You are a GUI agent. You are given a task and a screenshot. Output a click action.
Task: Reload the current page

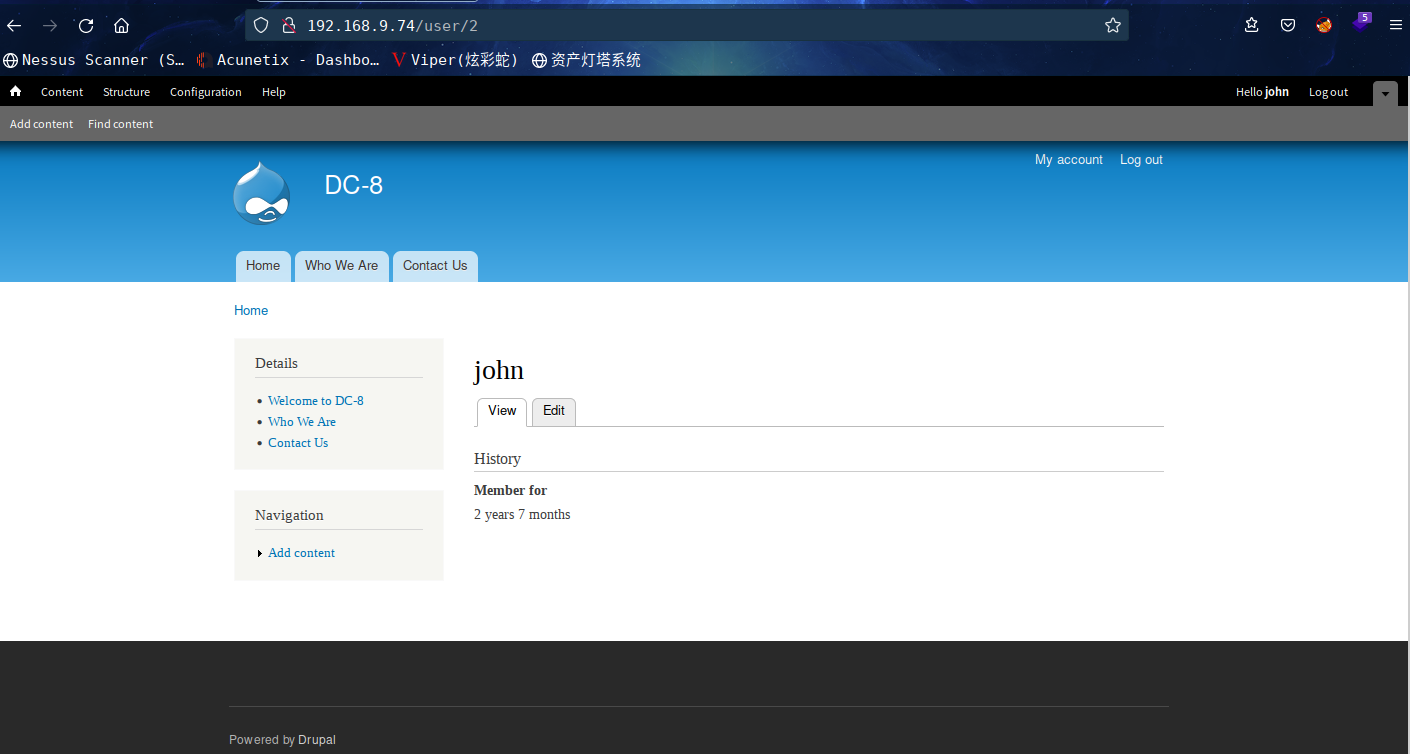point(86,26)
